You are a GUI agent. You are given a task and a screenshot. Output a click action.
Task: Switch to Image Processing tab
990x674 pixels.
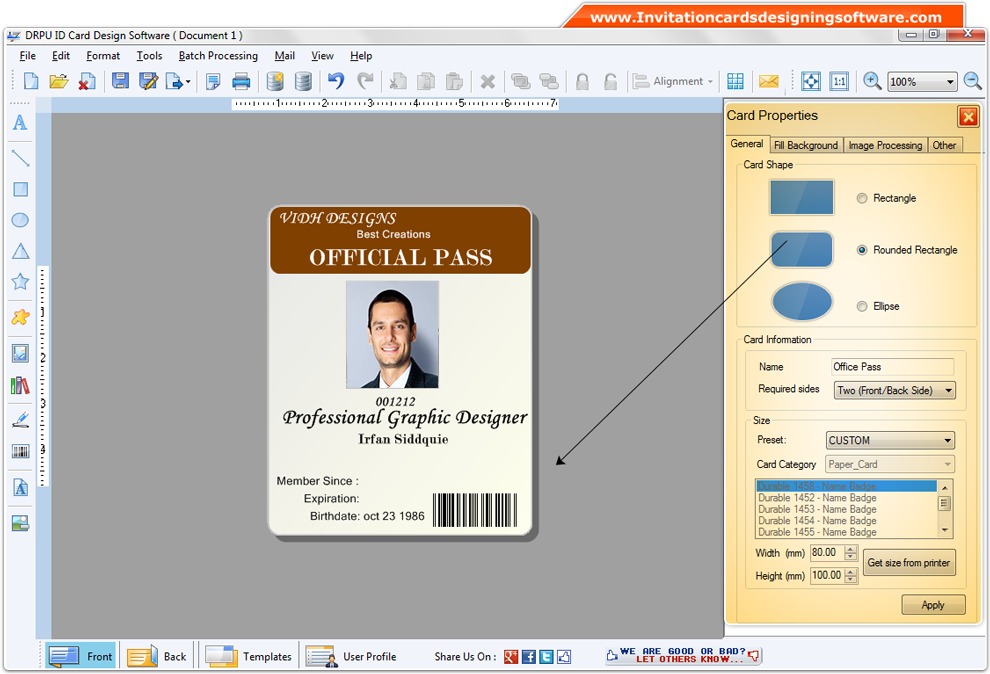coord(885,145)
